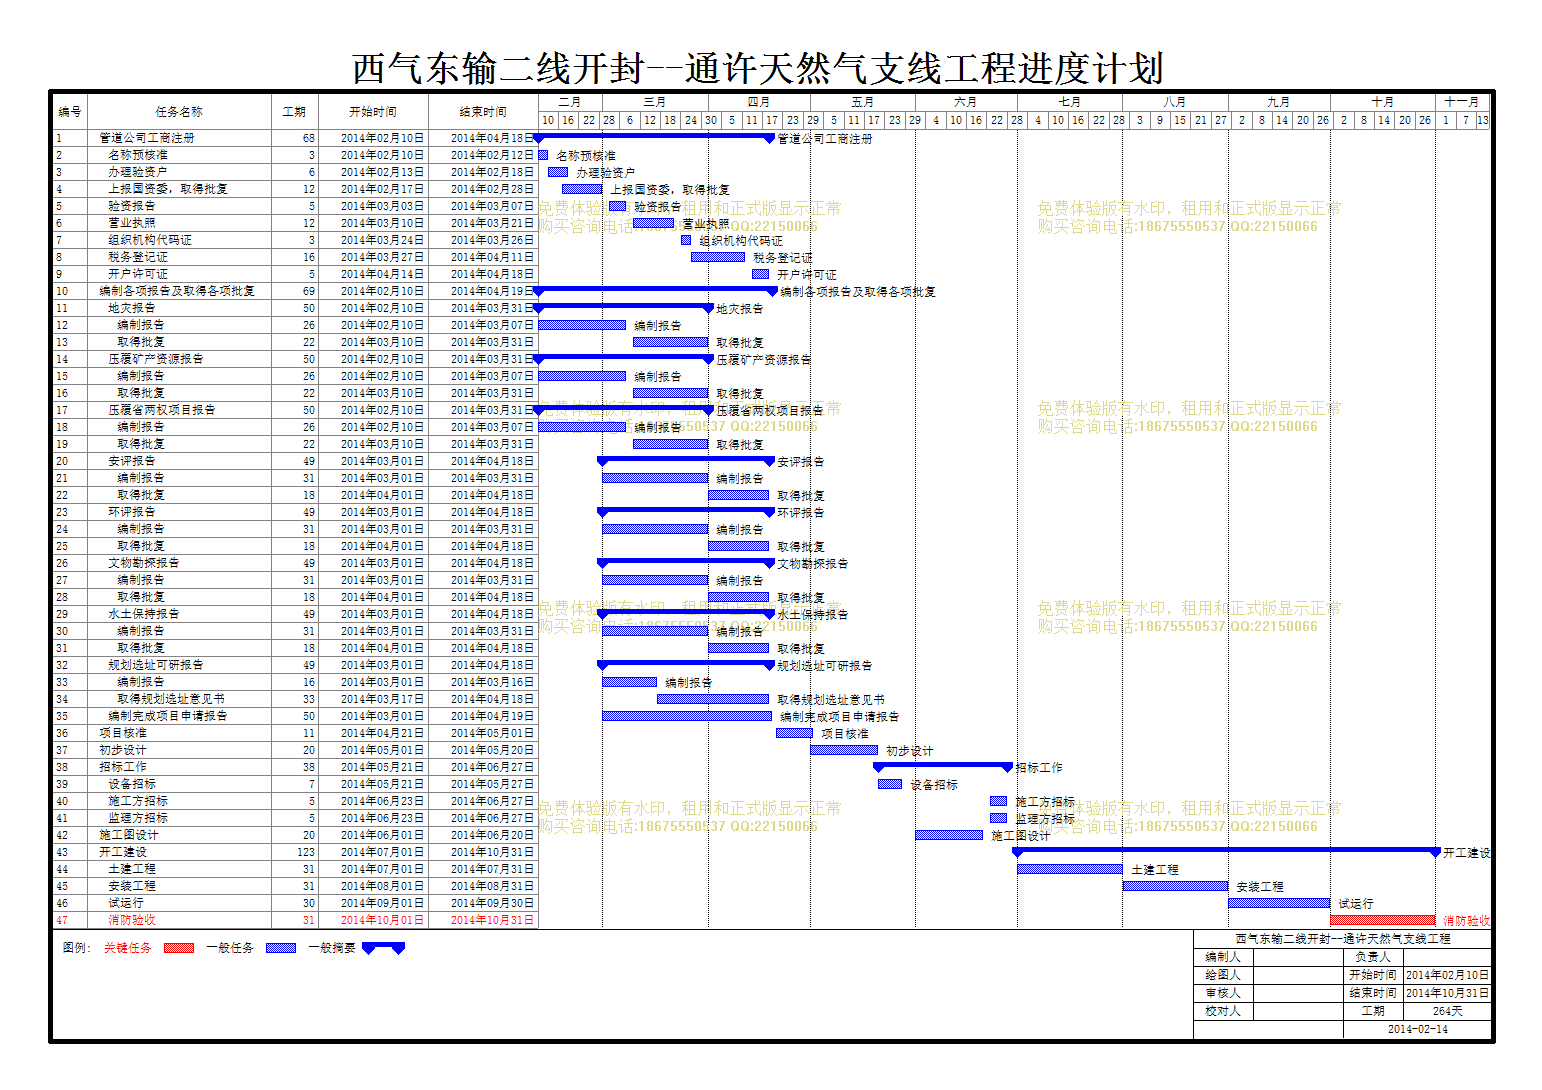This screenshot has width=1542, height=1090.
Task: Click the 图例 legend label
Action: pos(77,948)
